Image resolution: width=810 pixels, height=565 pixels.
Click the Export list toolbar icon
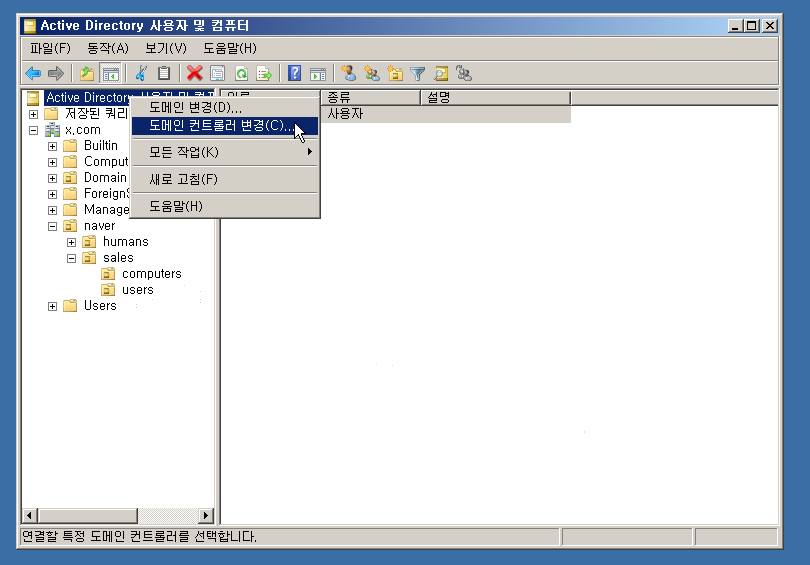click(x=264, y=73)
